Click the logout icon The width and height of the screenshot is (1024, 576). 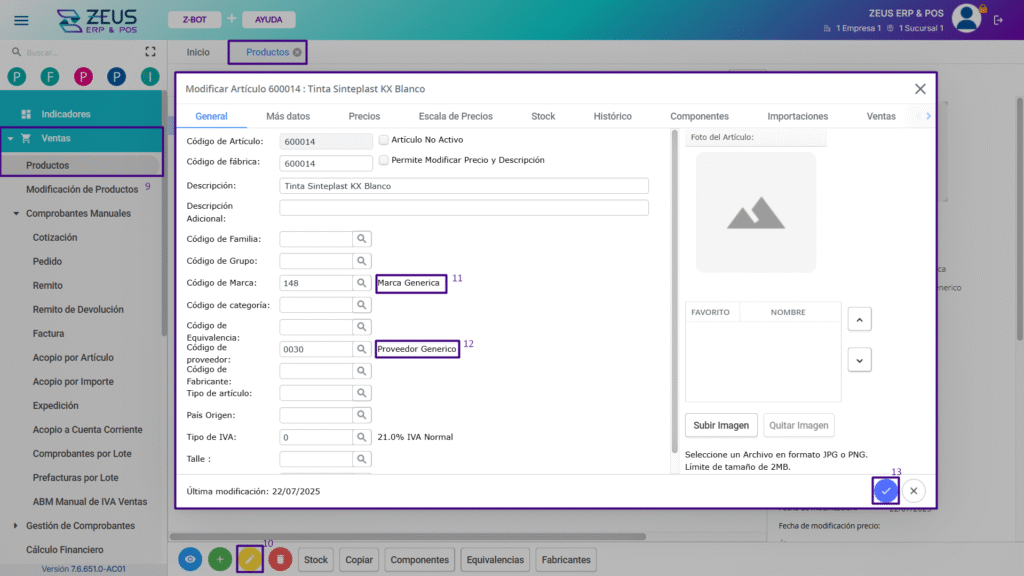998,20
